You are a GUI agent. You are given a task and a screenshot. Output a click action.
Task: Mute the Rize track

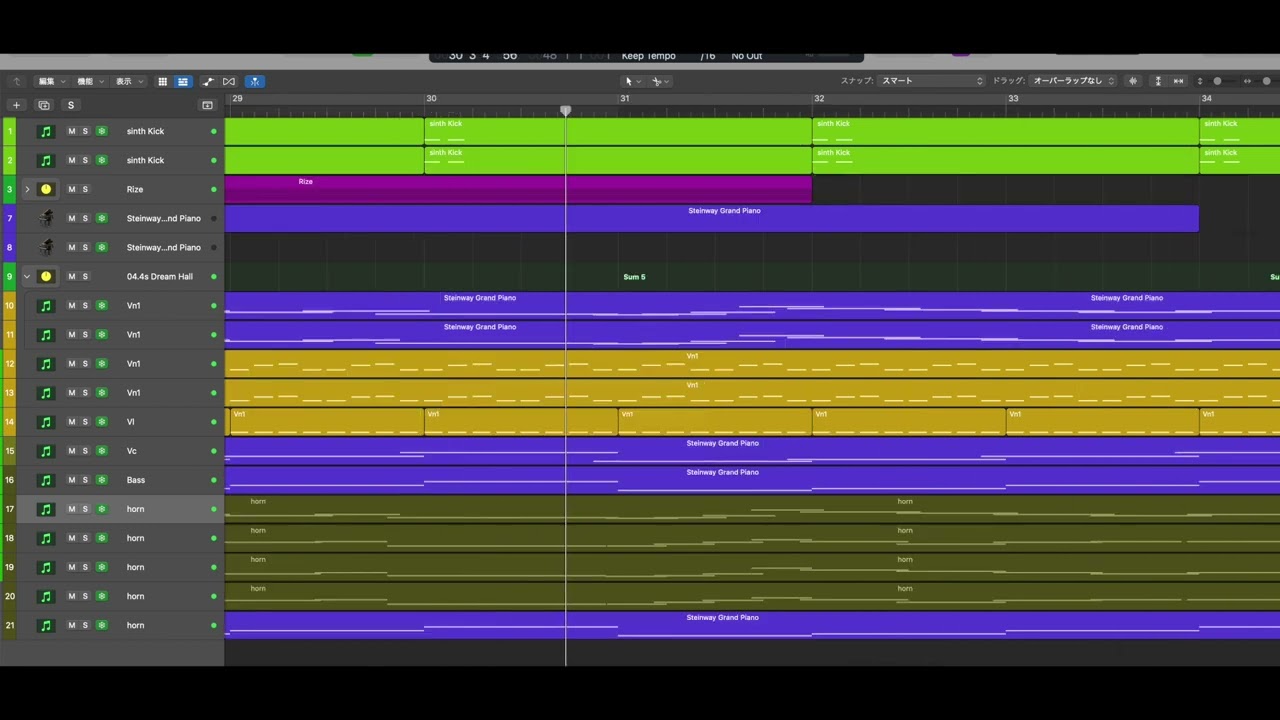click(x=71, y=189)
